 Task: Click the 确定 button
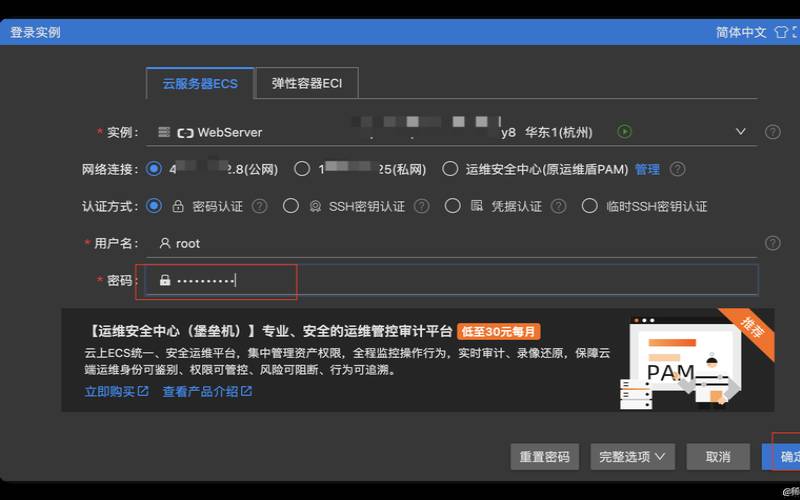click(782, 457)
